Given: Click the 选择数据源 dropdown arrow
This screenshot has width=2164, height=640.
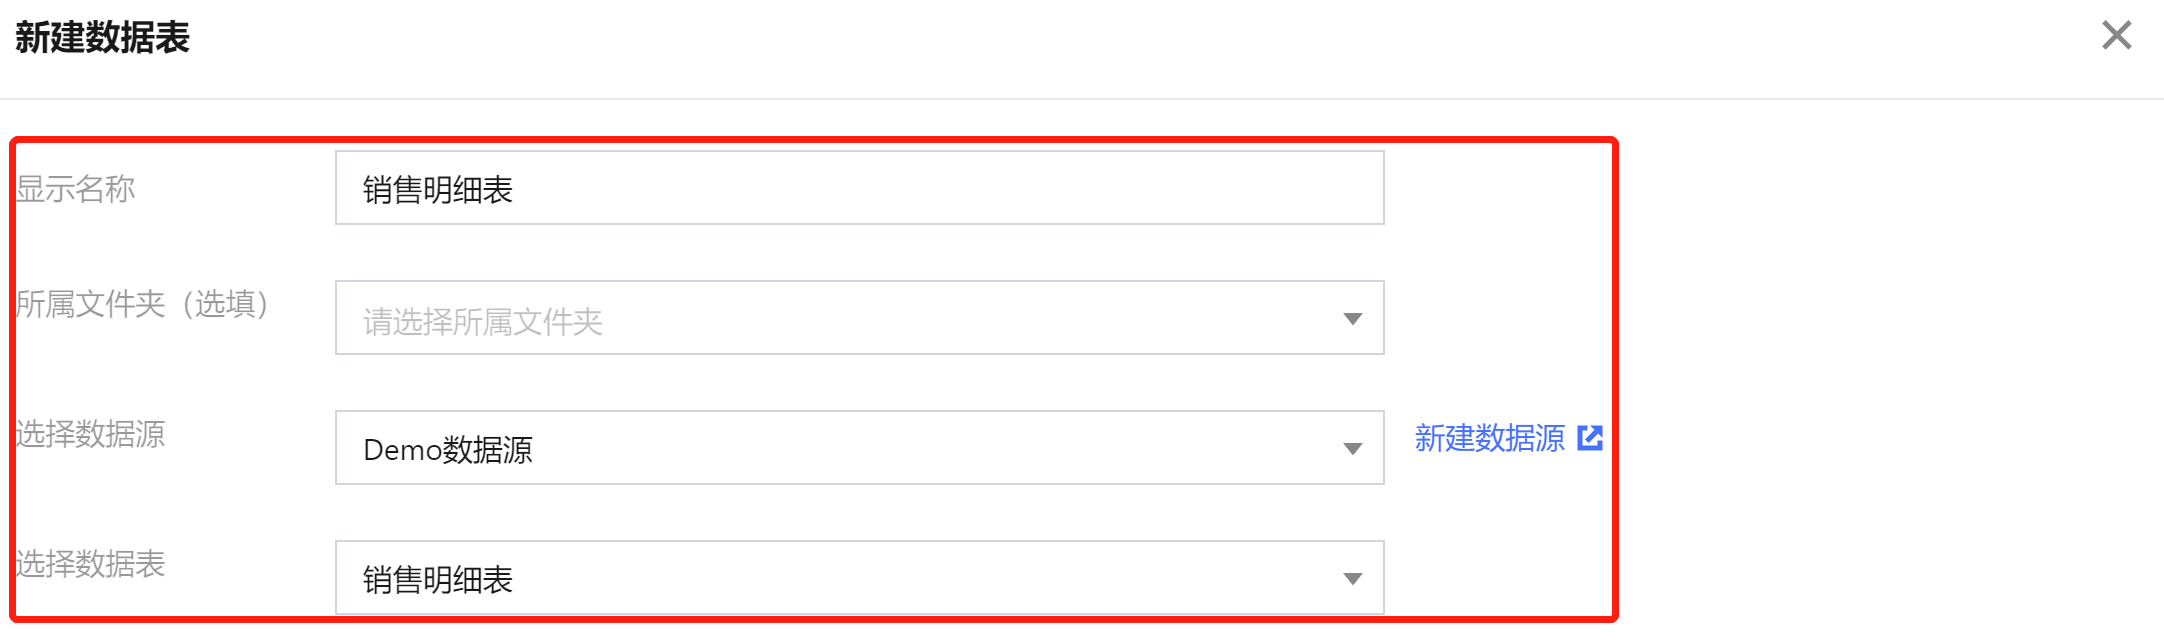Looking at the screenshot, I should (x=1352, y=449).
